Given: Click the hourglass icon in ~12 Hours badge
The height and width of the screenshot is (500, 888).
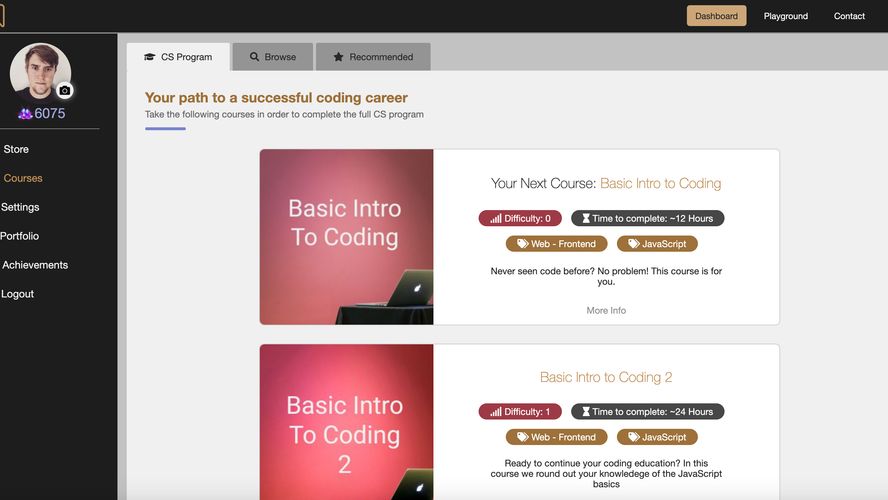Looking at the screenshot, I should click(586, 219).
